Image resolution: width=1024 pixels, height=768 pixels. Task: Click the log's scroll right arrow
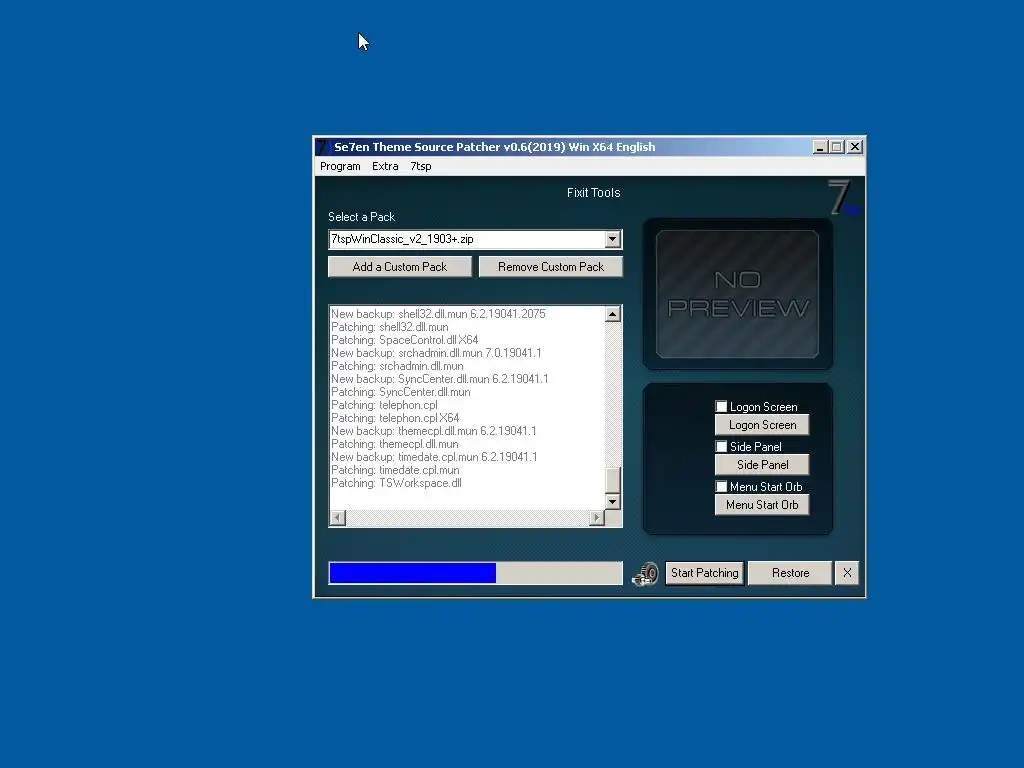pyautogui.click(x=596, y=518)
